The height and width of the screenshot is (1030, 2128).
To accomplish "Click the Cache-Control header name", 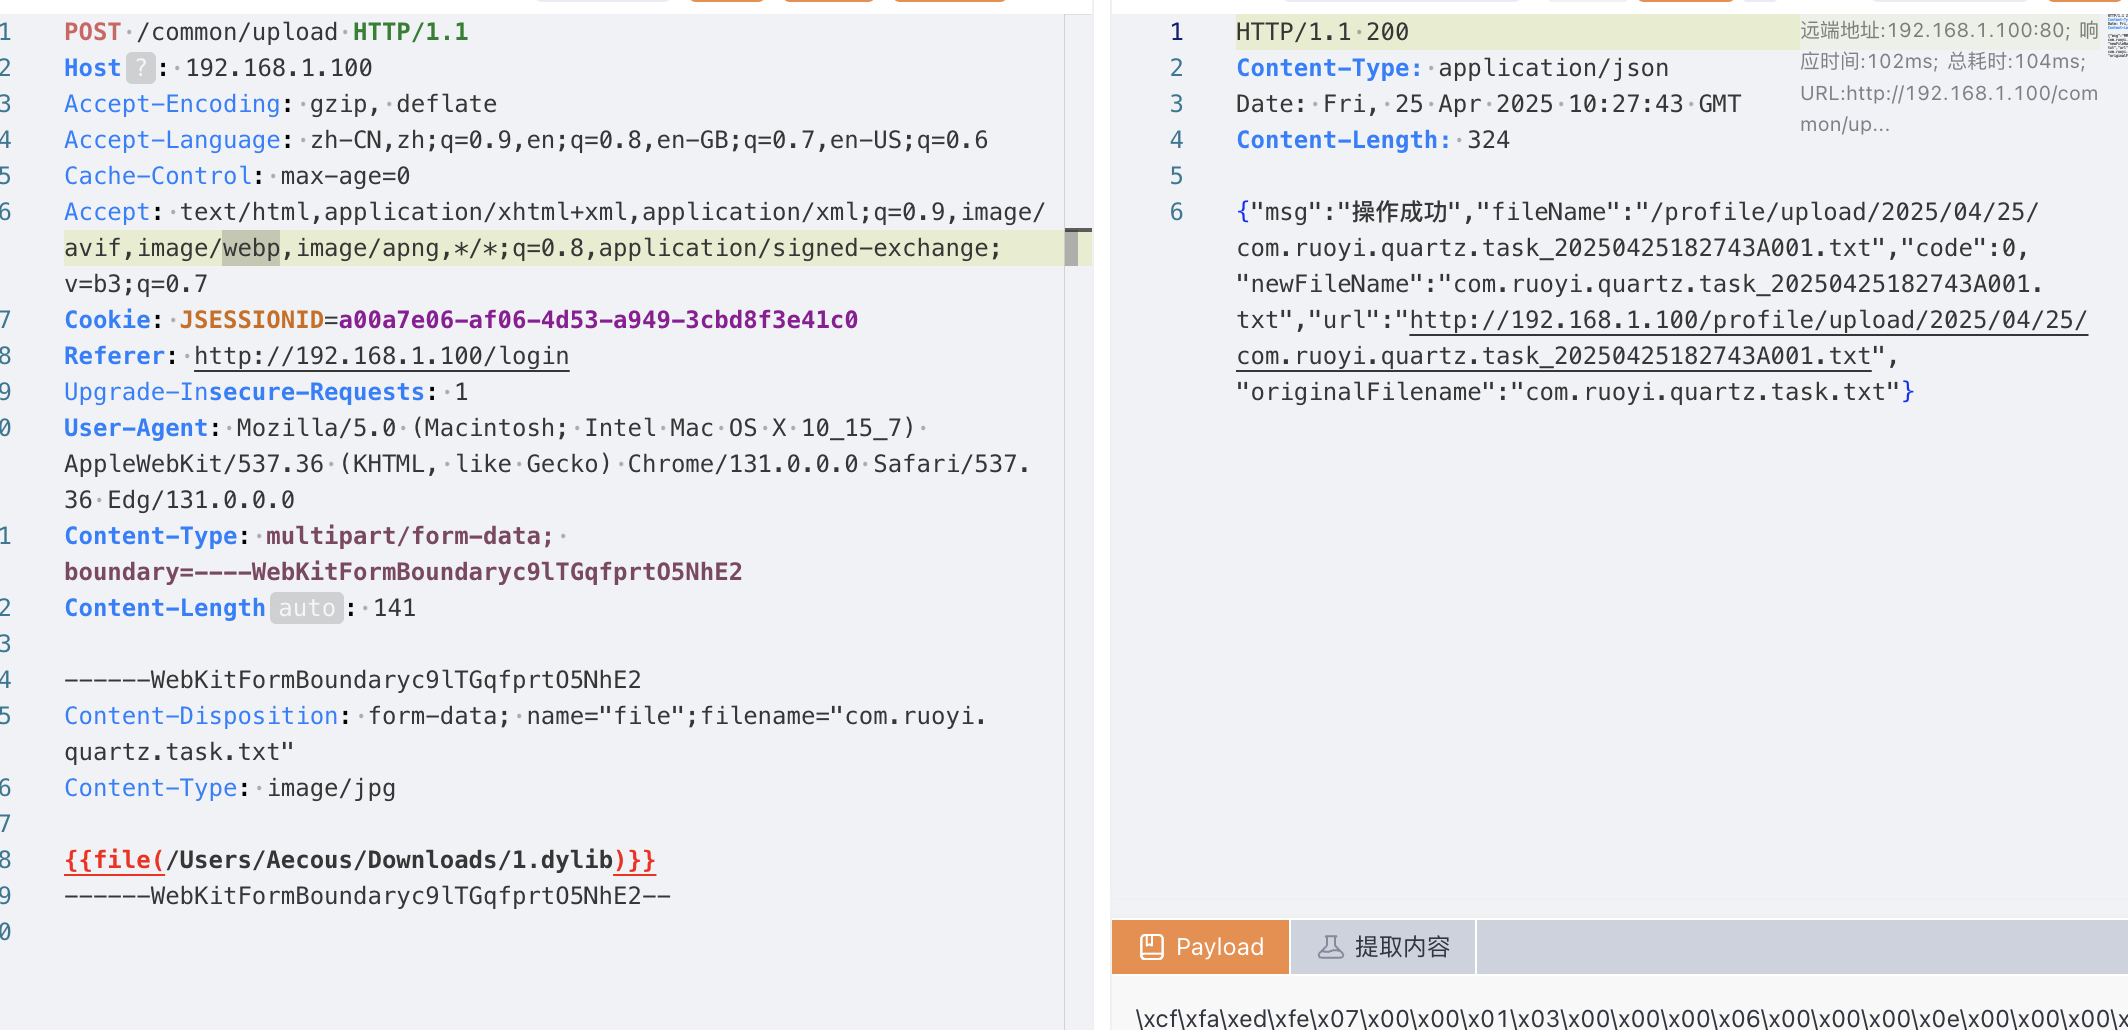I will pyautogui.click(x=158, y=176).
